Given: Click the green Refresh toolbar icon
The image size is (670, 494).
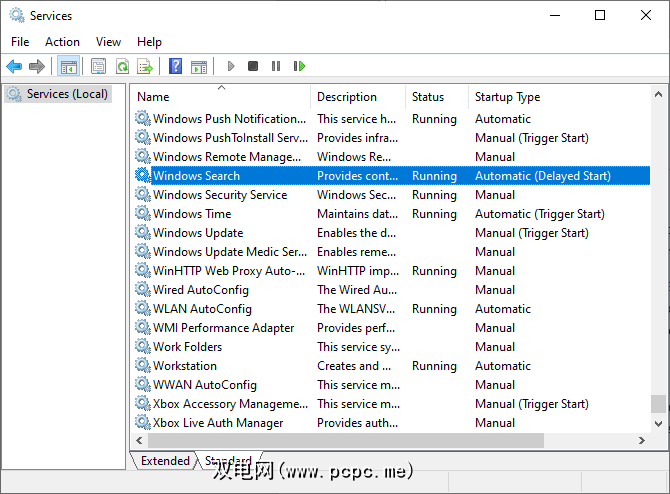Looking at the screenshot, I should [122, 67].
